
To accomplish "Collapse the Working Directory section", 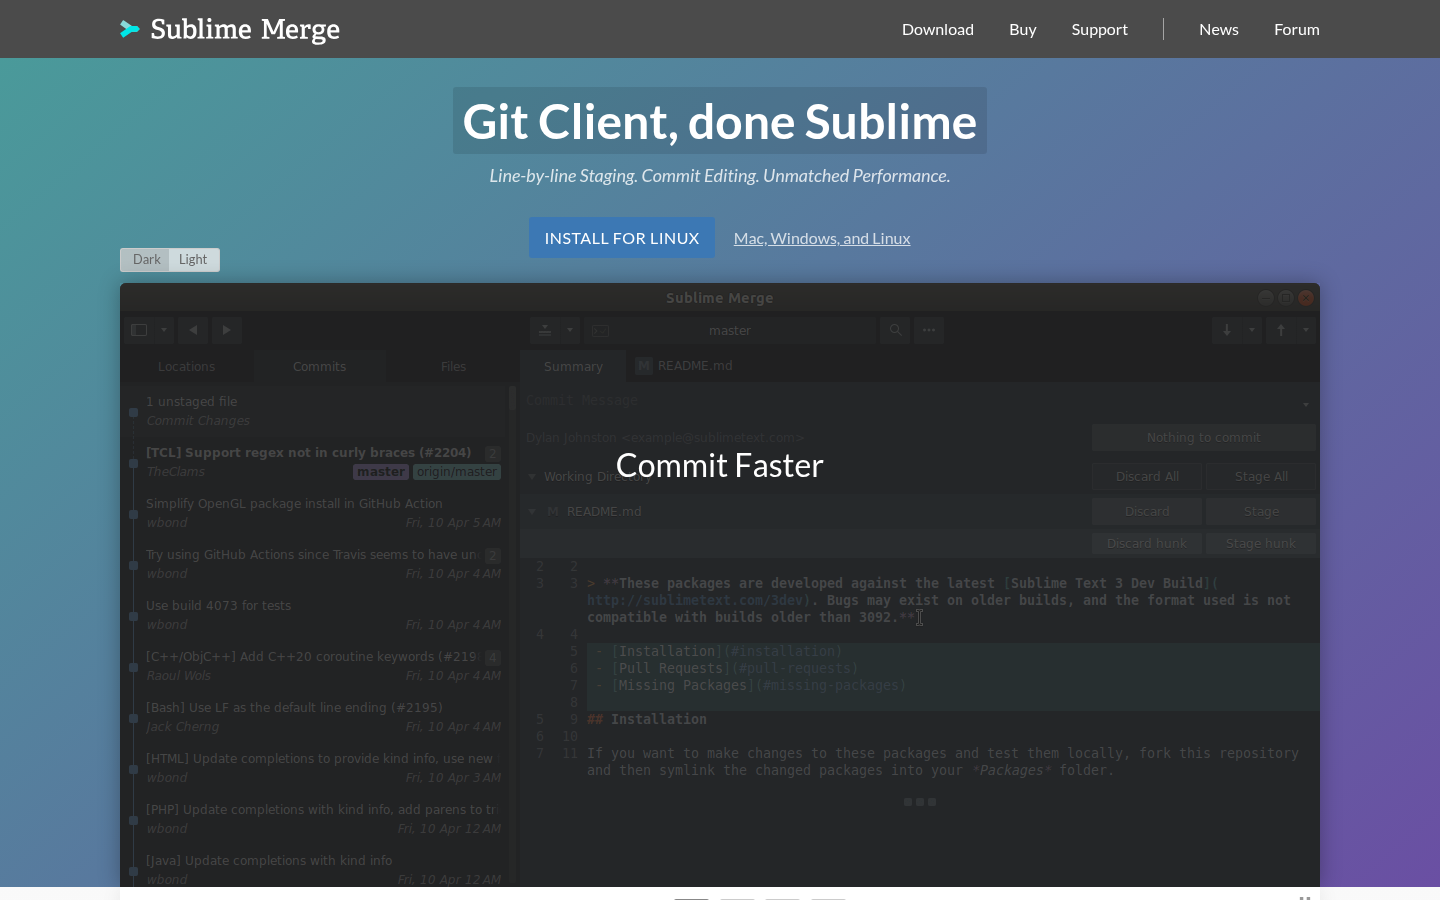I will coord(532,477).
